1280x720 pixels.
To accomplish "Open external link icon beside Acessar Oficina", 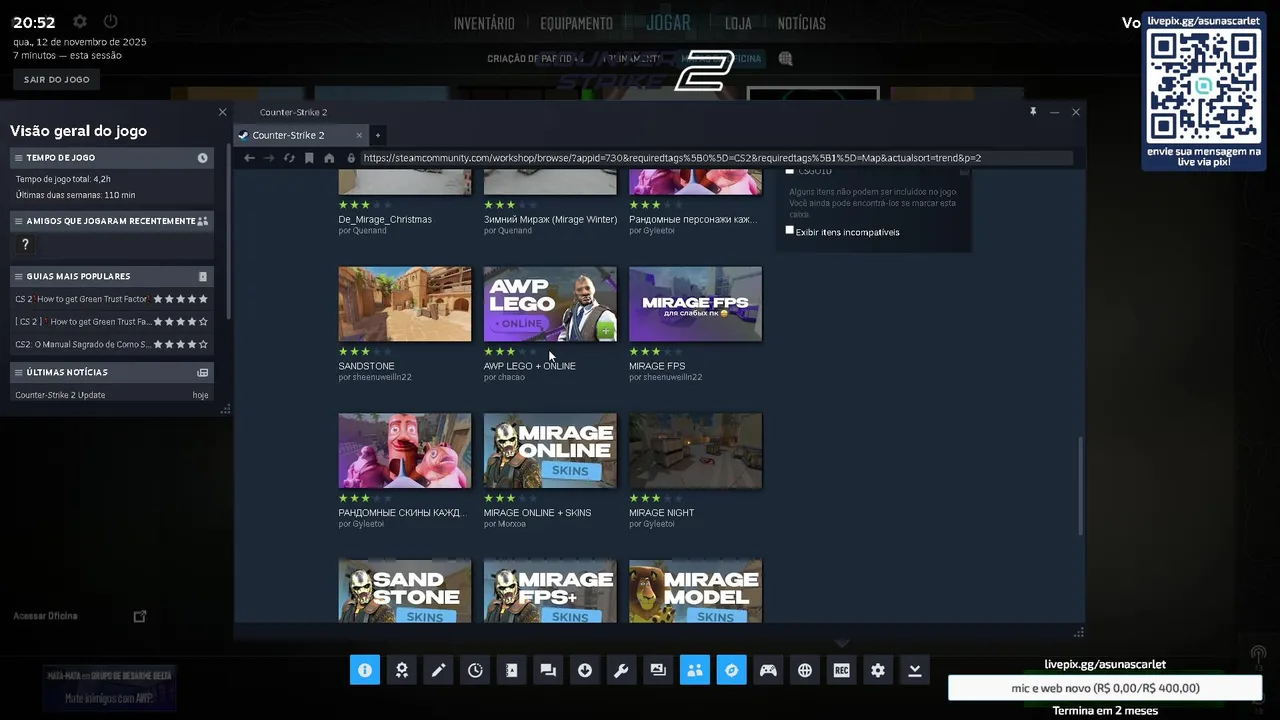I will tap(140, 616).
